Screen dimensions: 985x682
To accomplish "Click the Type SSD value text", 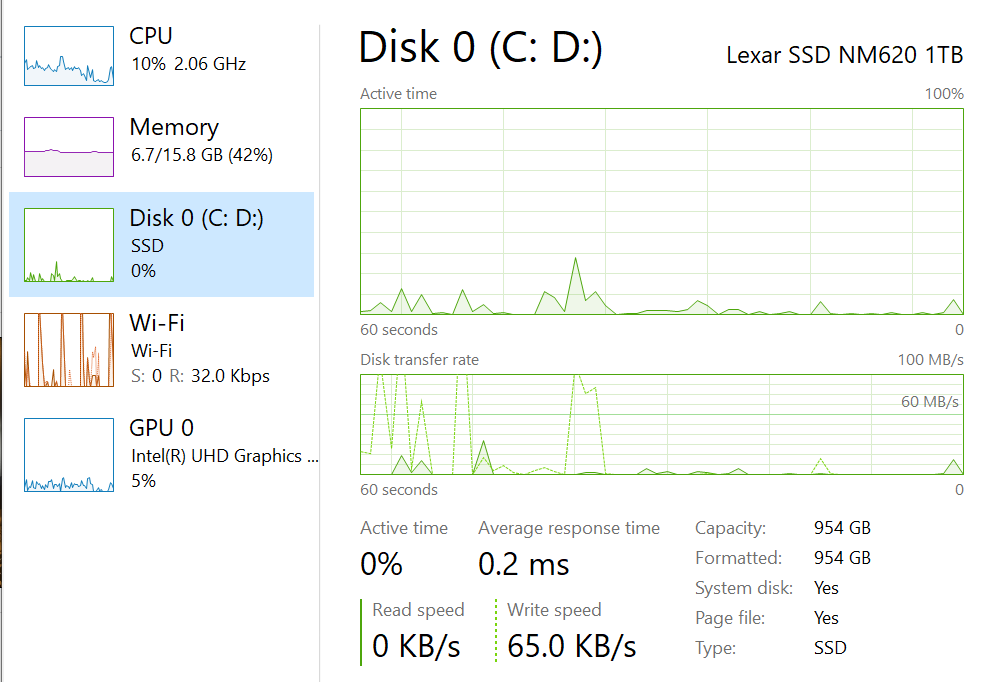I will [830, 648].
